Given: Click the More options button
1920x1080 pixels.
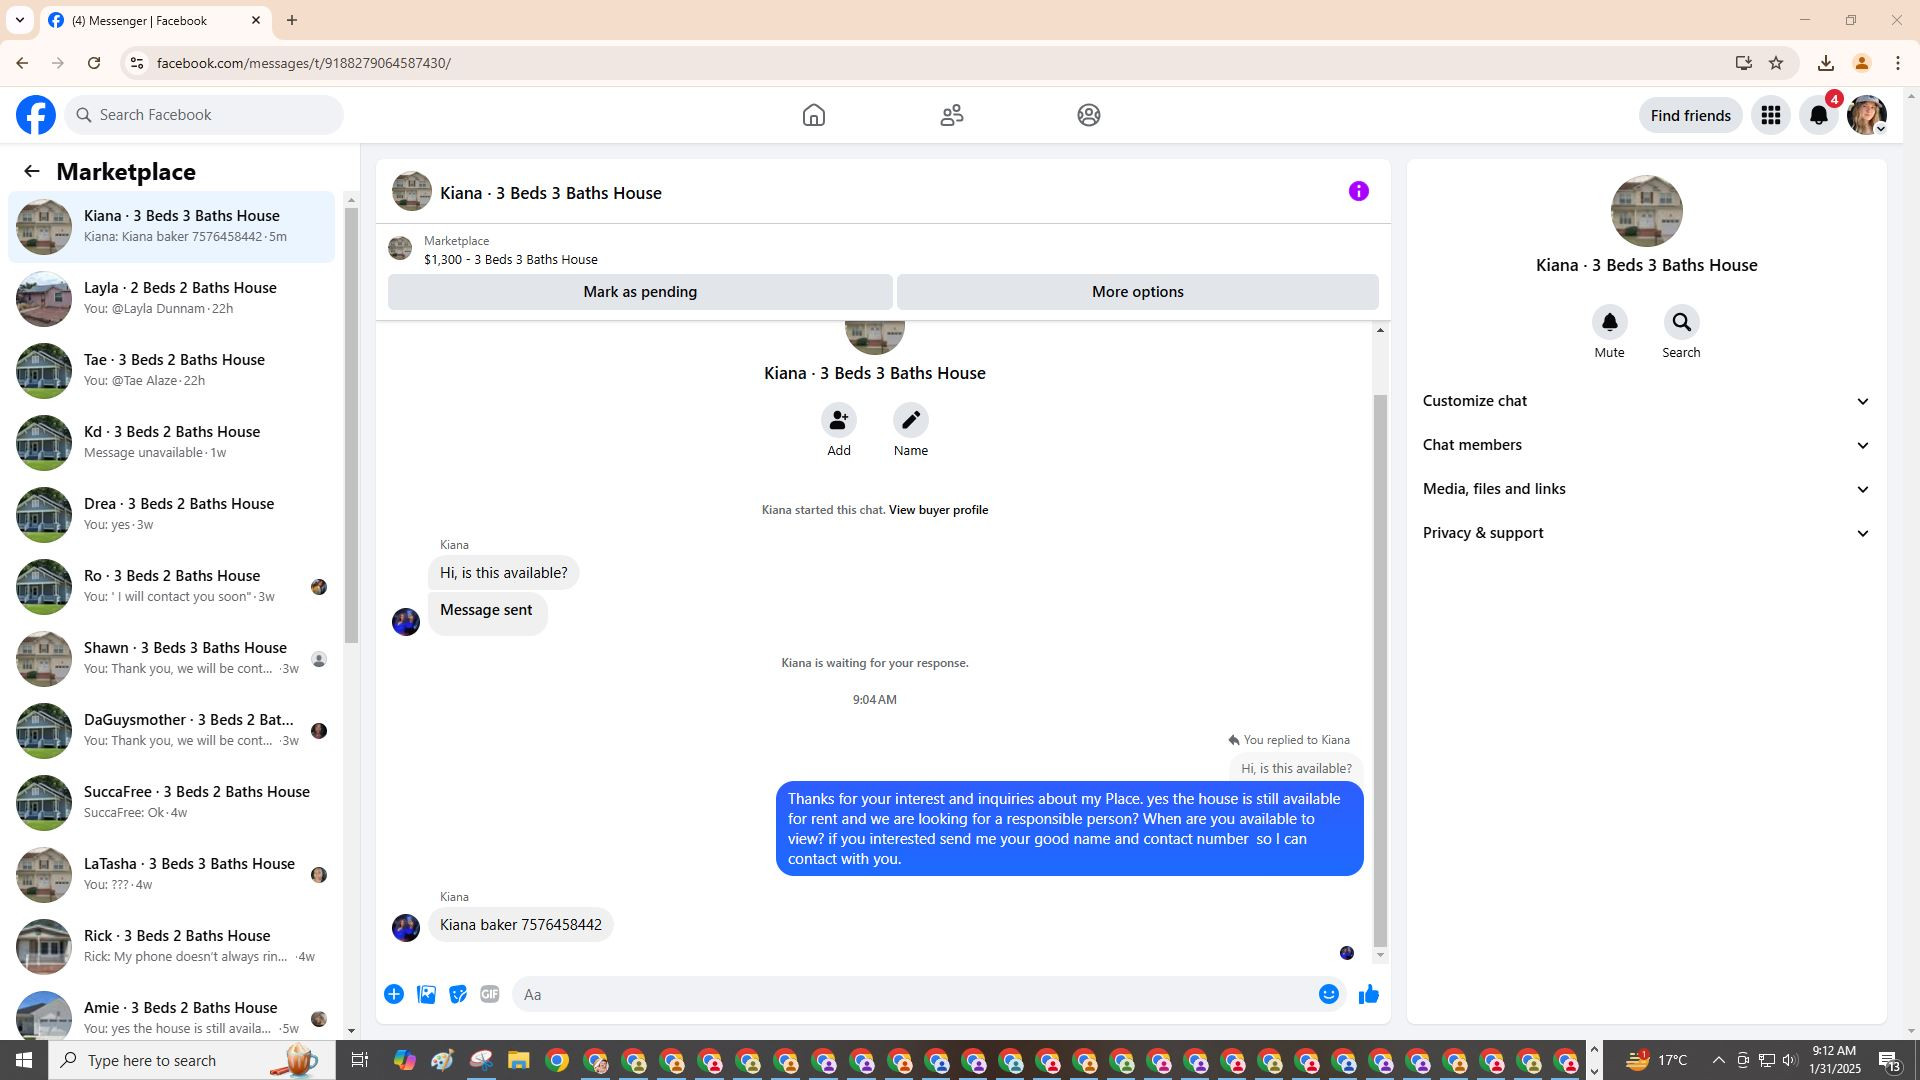Looking at the screenshot, I should pos(1138,292).
